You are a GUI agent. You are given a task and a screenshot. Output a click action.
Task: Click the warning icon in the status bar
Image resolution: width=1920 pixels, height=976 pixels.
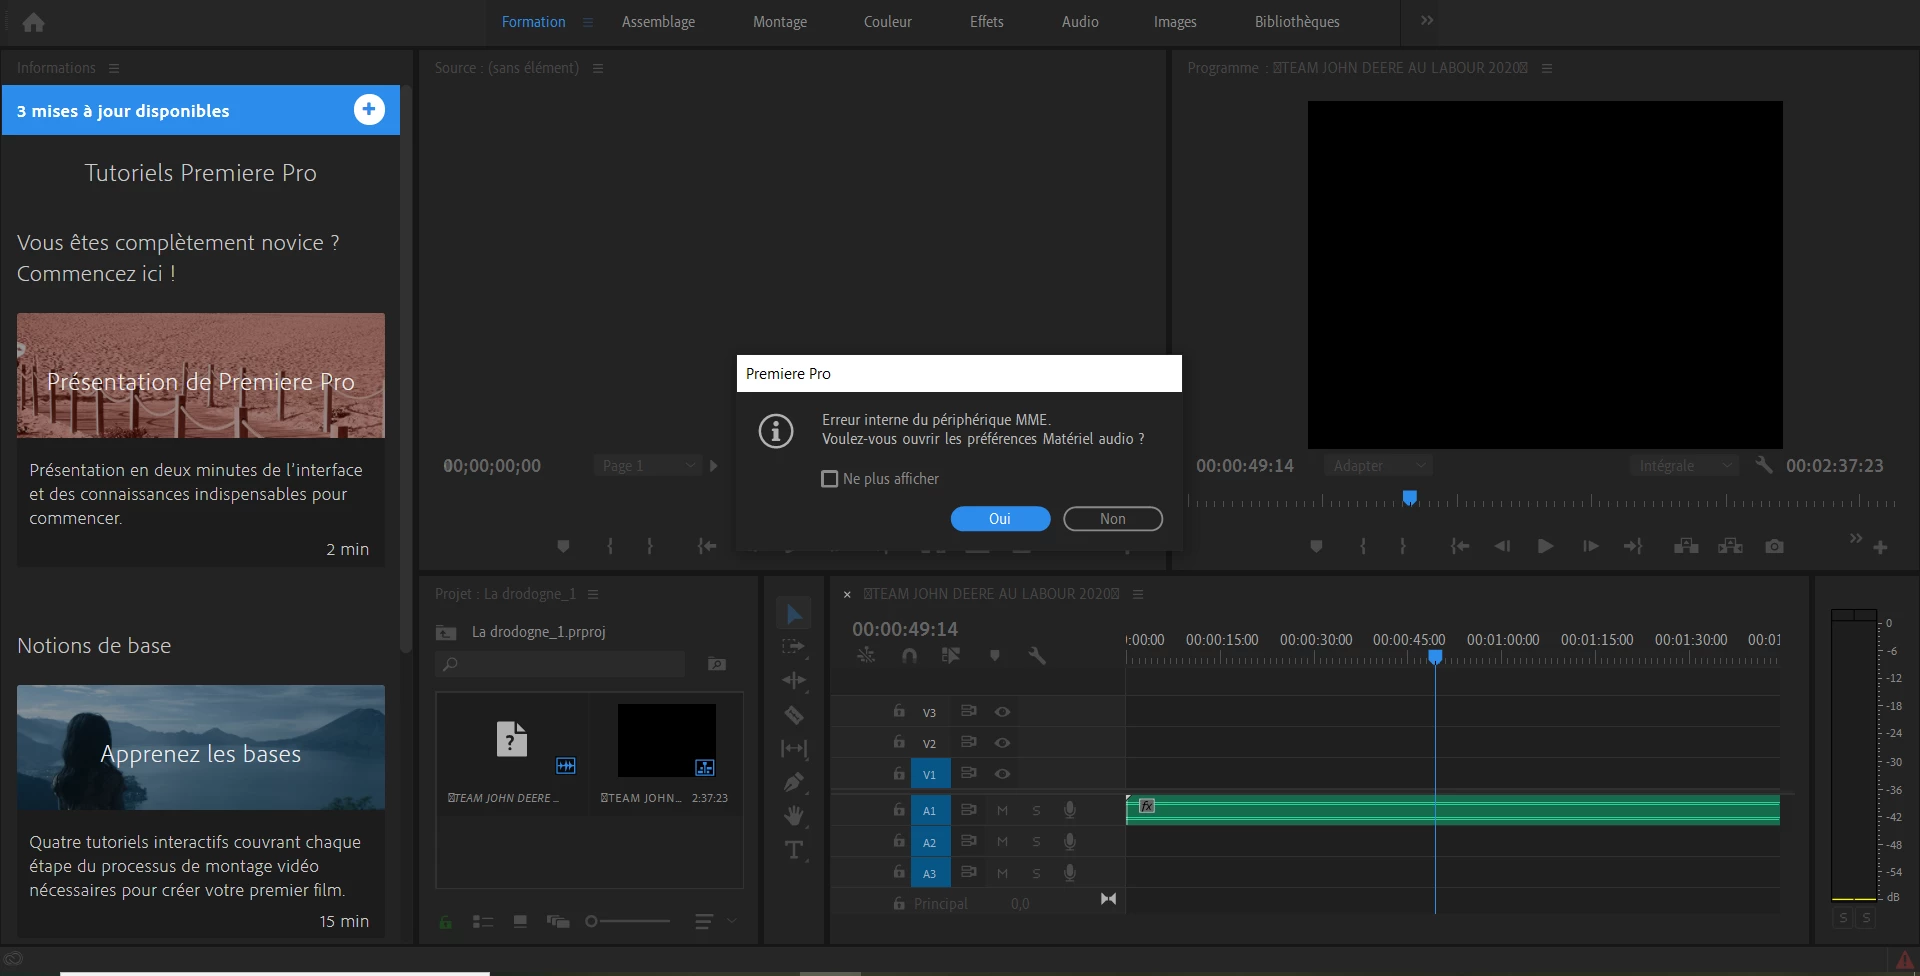tap(1905, 960)
